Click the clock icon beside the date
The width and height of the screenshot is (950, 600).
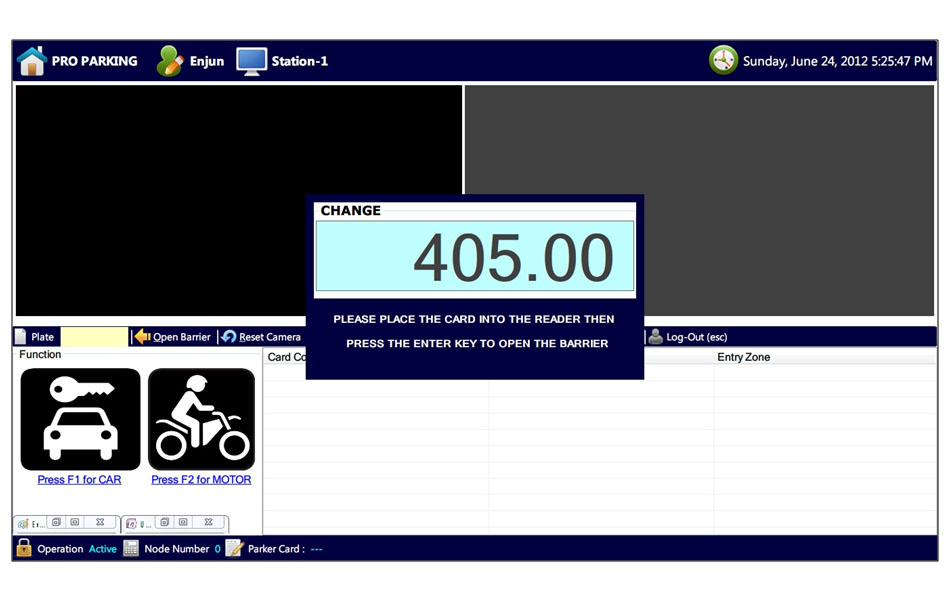[723, 61]
